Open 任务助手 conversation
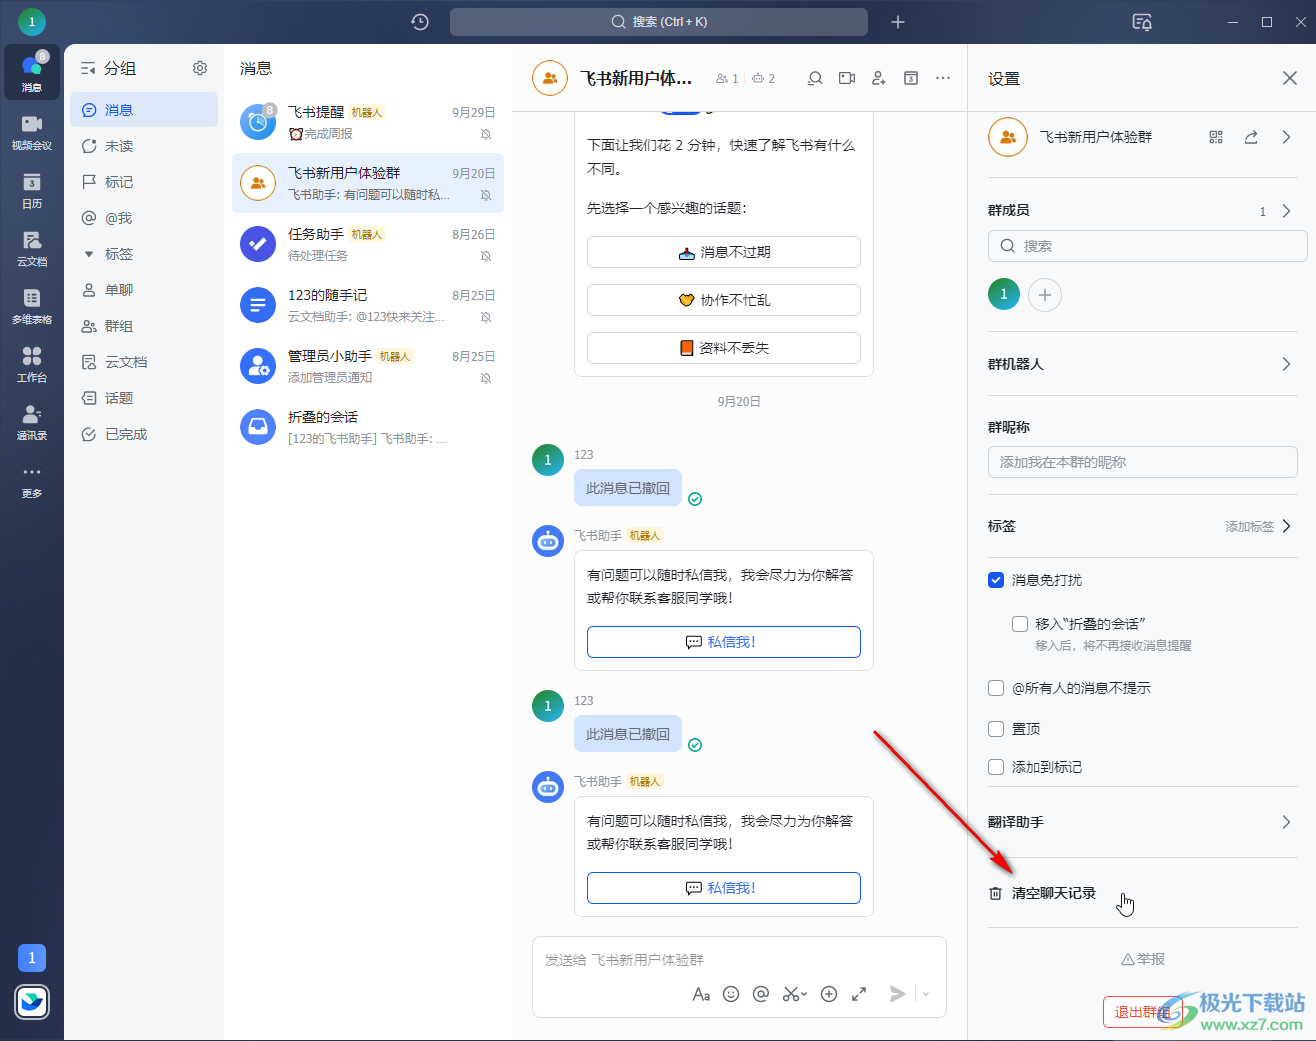 (x=368, y=244)
